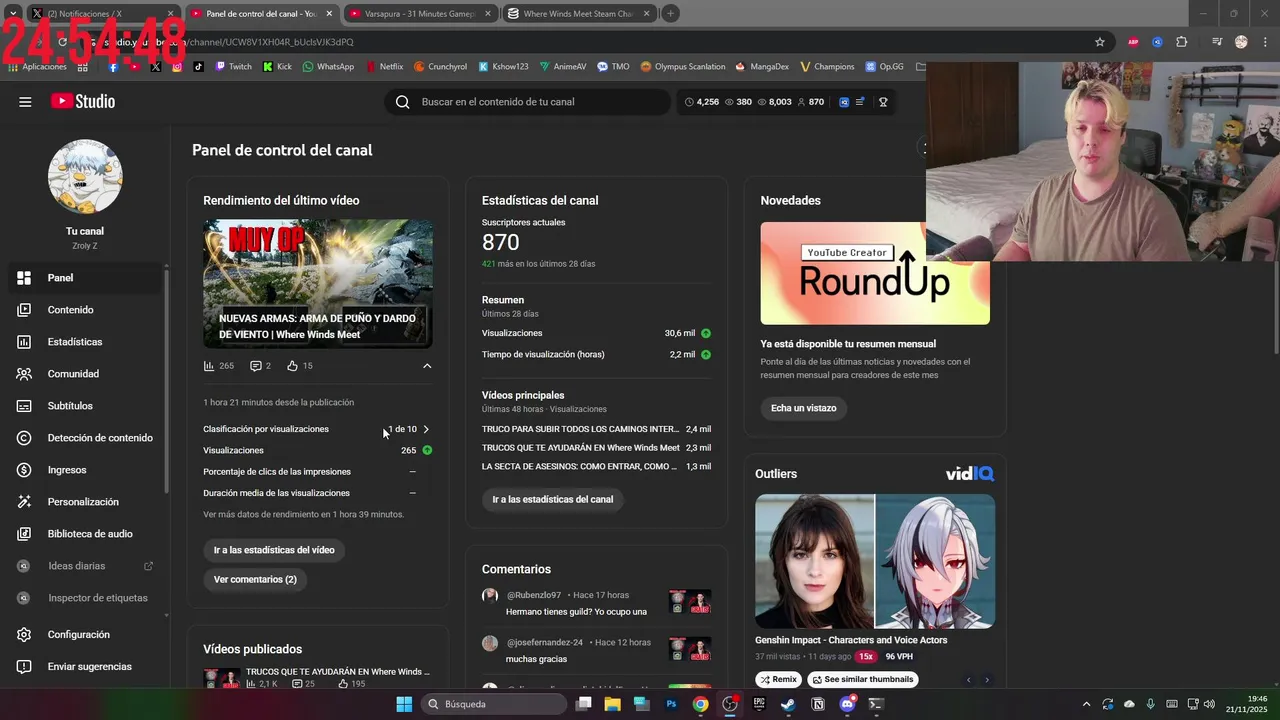Viewport: 1280px width, 720px height.
Task: Switch to Varsapura 31 Minutes Gameplay tab
Action: pyautogui.click(x=421, y=14)
